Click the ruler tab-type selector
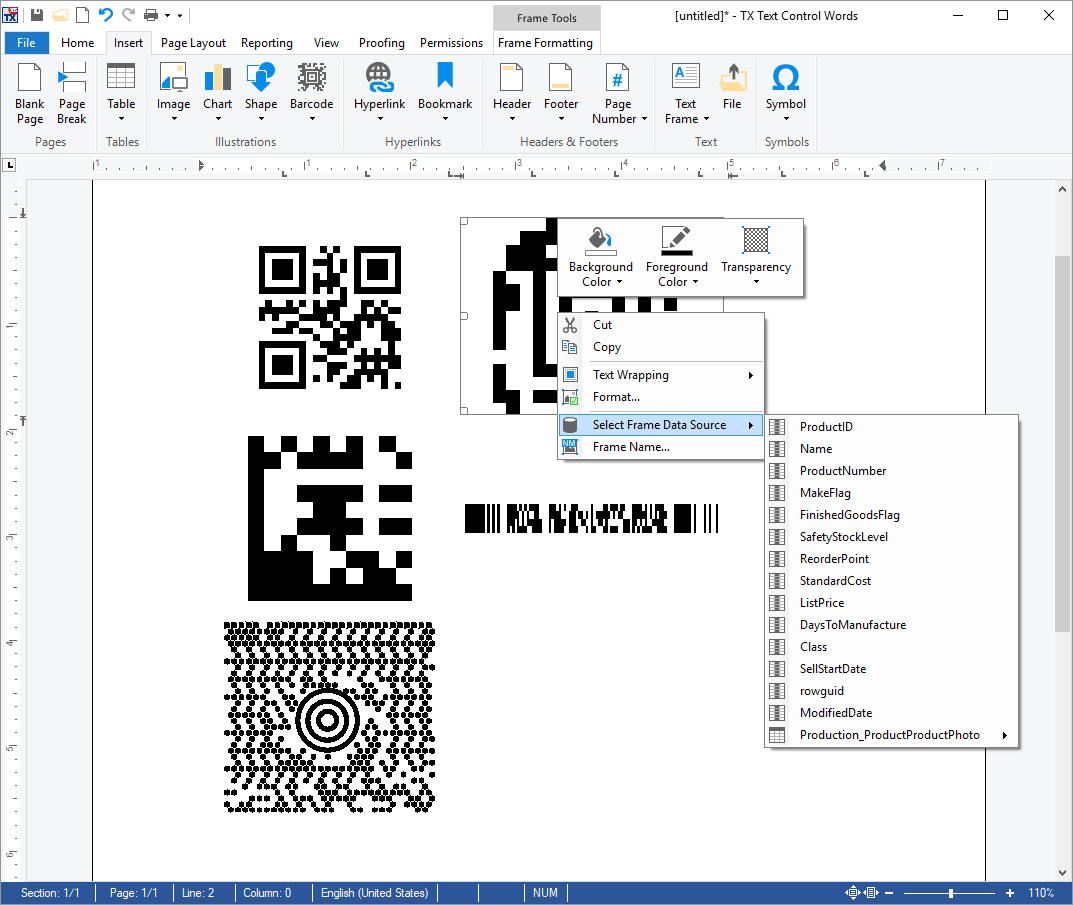Viewport: 1073px width, 905px height. point(10,165)
